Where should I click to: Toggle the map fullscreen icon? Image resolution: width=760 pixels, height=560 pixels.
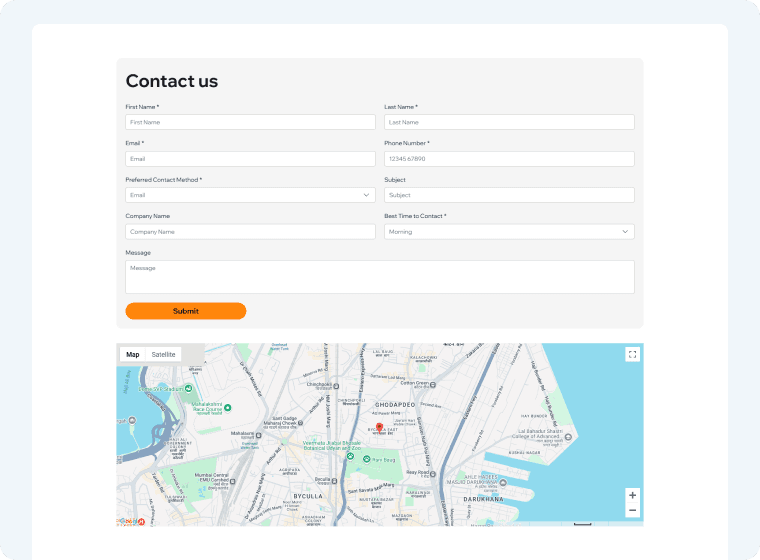(632, 354)
